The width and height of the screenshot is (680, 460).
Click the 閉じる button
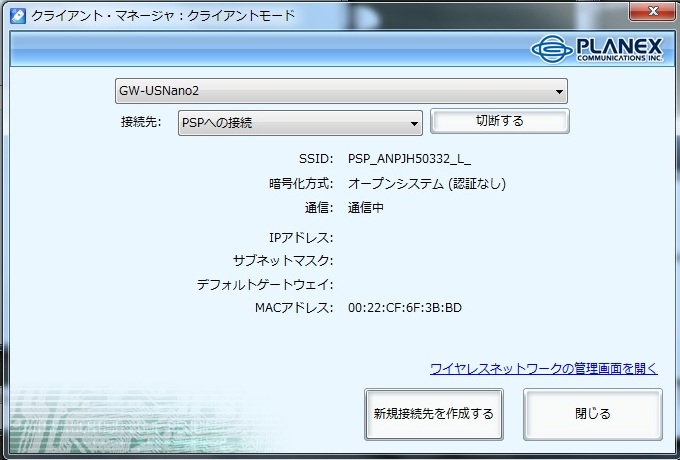click(593, 414)
